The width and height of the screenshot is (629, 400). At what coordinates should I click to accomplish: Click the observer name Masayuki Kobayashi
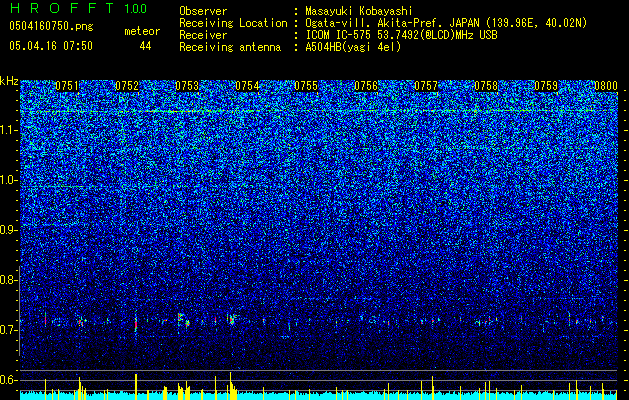pyautogui.click(x=359, y=11)
